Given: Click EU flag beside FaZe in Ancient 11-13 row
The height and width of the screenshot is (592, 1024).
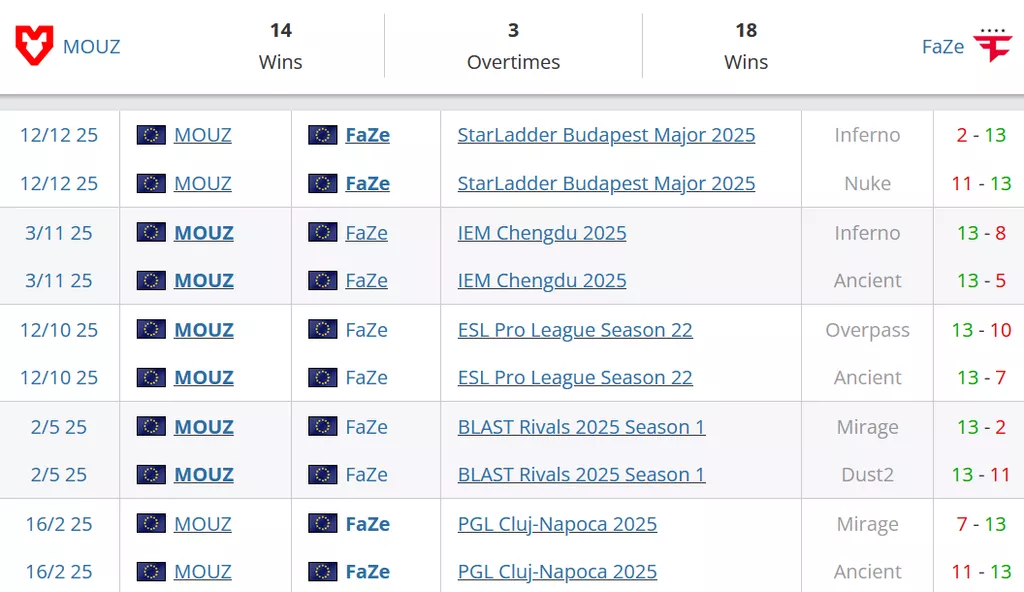Looking at the screenshot, I should (322, 572).
